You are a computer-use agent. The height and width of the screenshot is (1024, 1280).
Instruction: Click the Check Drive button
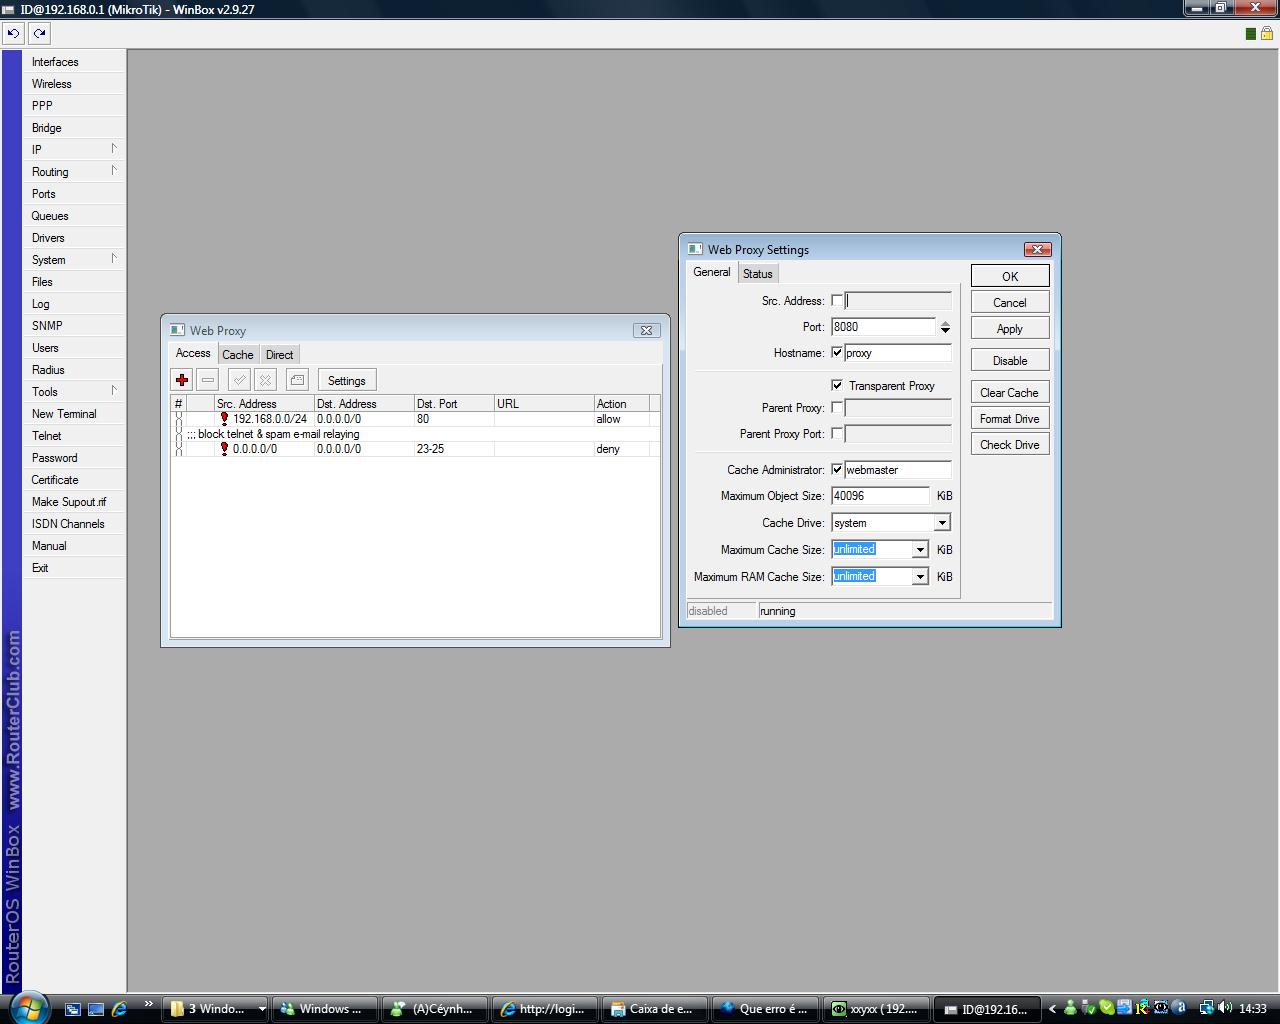point(1010,445)
